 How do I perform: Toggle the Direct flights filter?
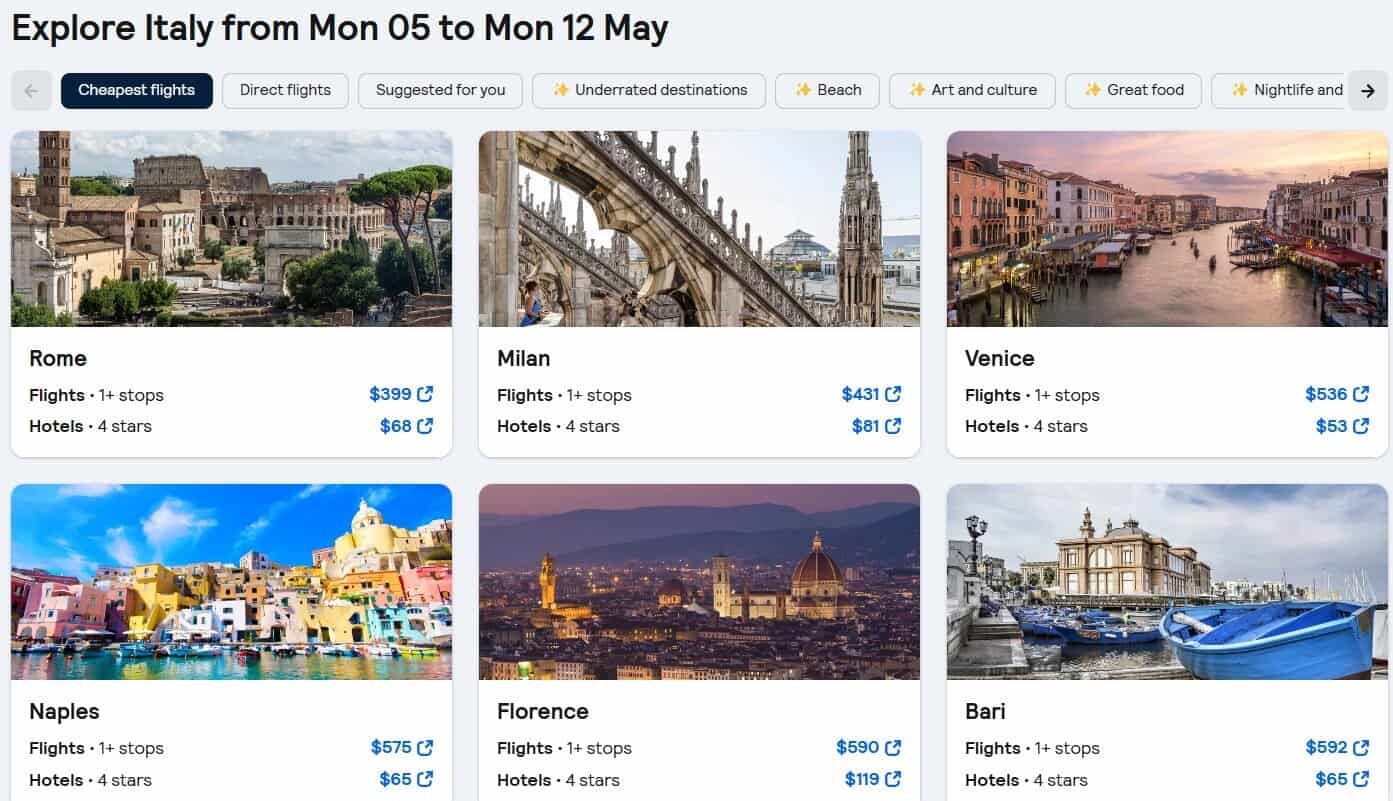(x=285, y=90)
